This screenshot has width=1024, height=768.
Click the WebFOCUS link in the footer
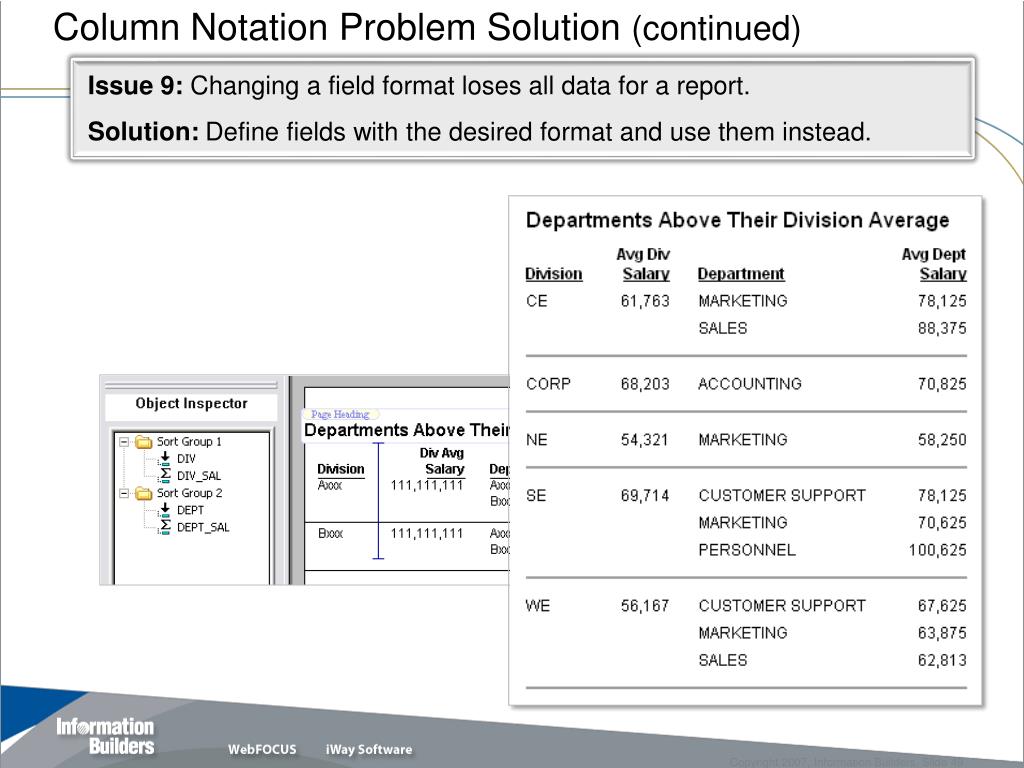click(262, 750)
